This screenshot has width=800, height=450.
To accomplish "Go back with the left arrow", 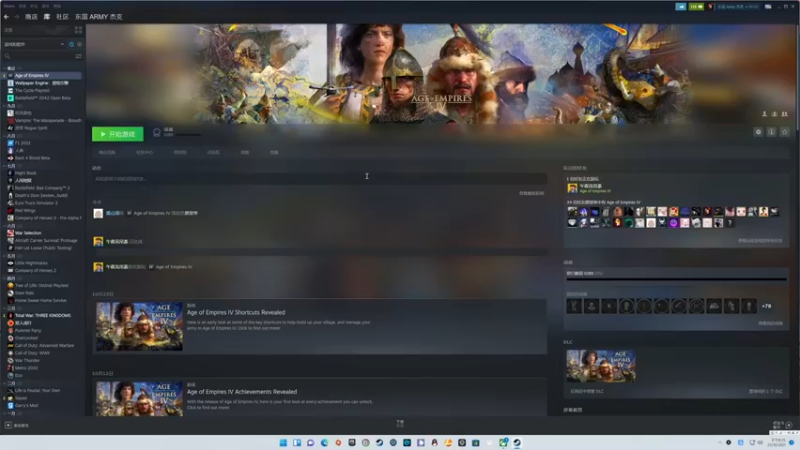I will [6, 17].
